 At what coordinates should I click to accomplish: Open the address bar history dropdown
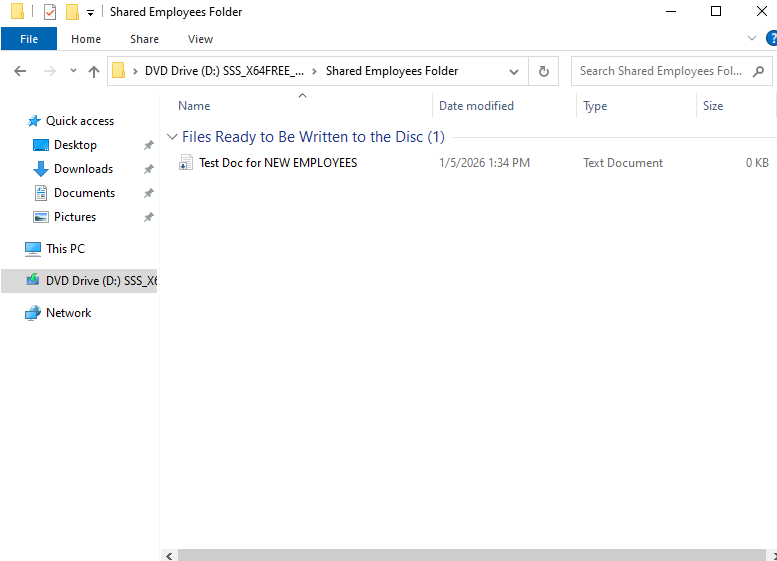[514, 71]
